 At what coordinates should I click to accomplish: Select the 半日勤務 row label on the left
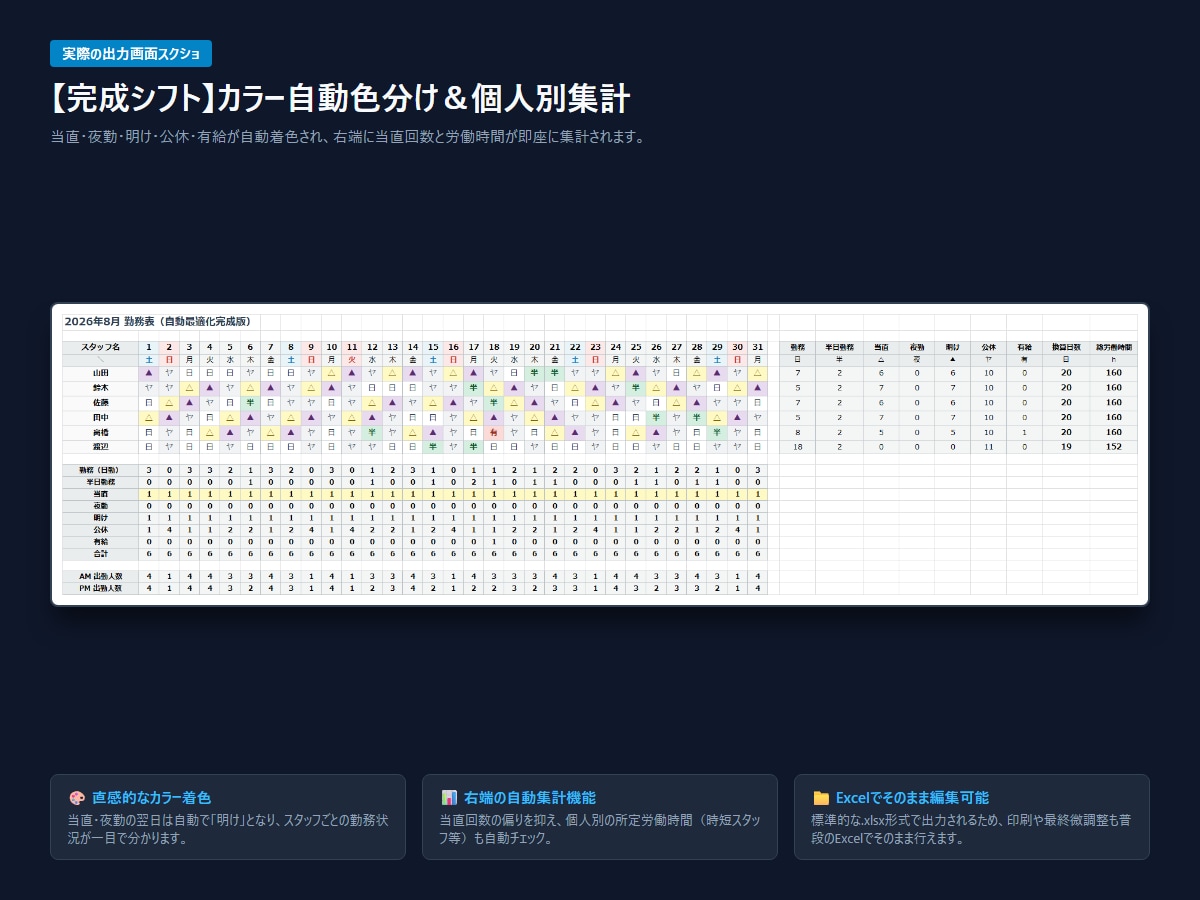[100, 482]
